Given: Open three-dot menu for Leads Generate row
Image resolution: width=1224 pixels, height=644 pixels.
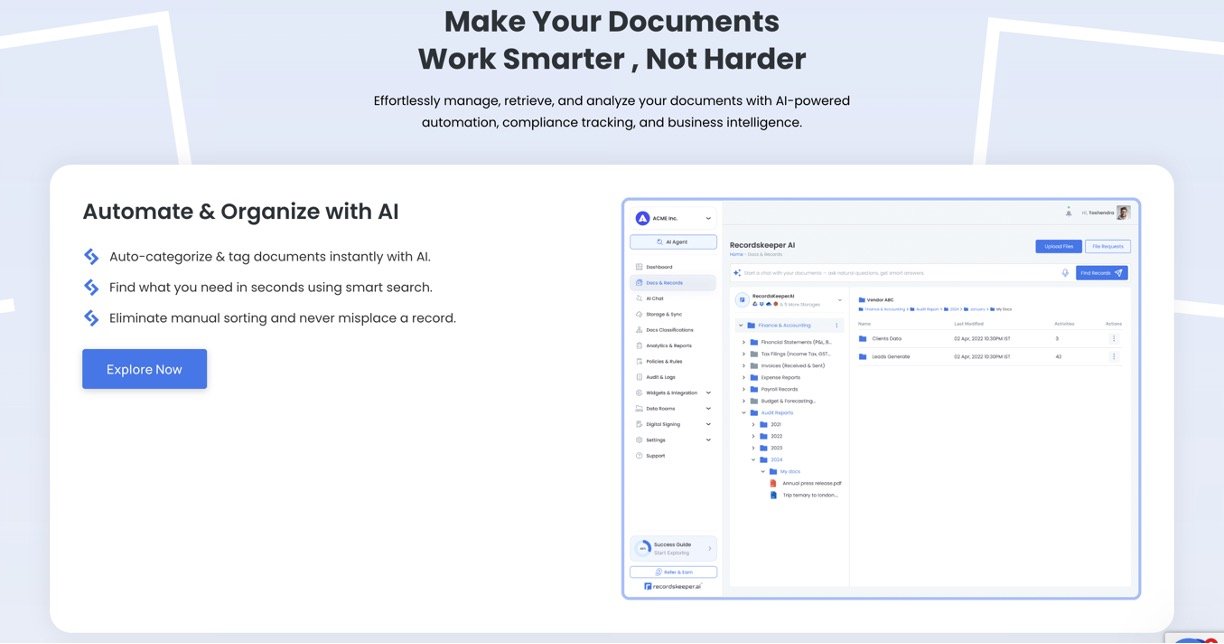Looking at the screenshot, I should tap(1114, 357).
